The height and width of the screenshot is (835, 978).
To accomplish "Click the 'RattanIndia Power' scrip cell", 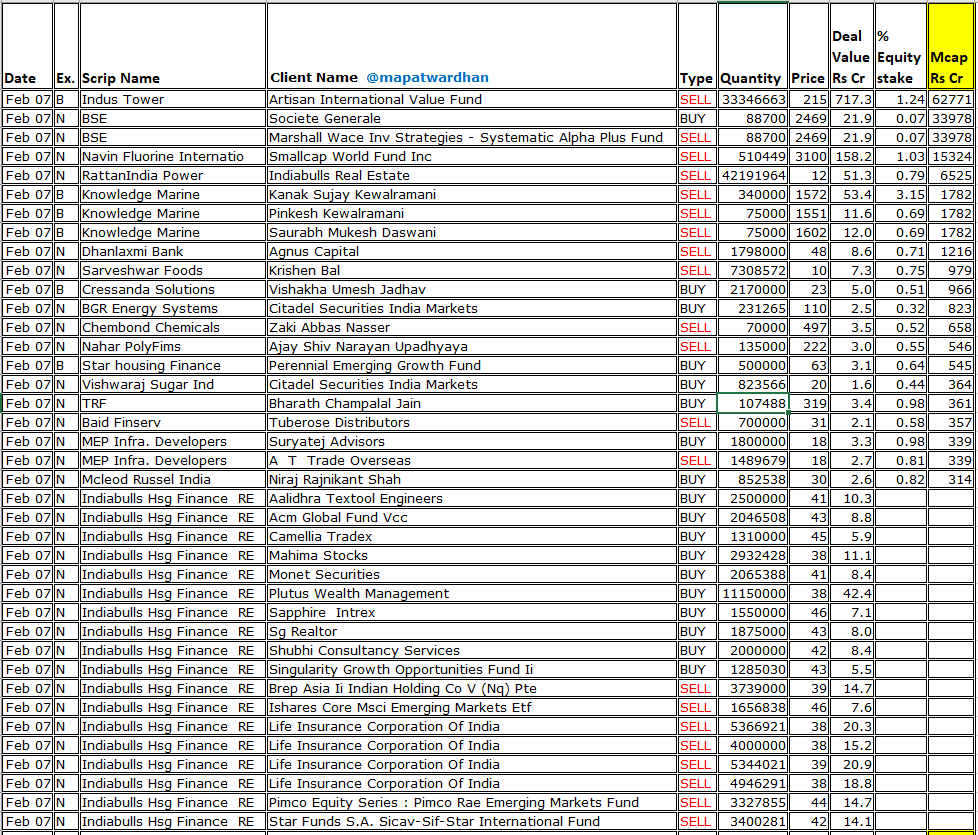I will coord(173,175).
